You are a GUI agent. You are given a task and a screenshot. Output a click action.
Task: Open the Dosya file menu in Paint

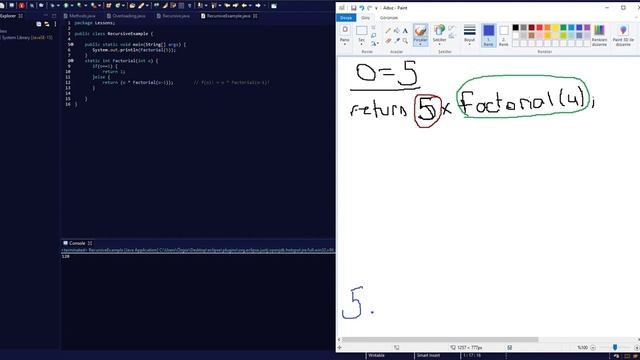pyautogui.click(x=346, y=18)
